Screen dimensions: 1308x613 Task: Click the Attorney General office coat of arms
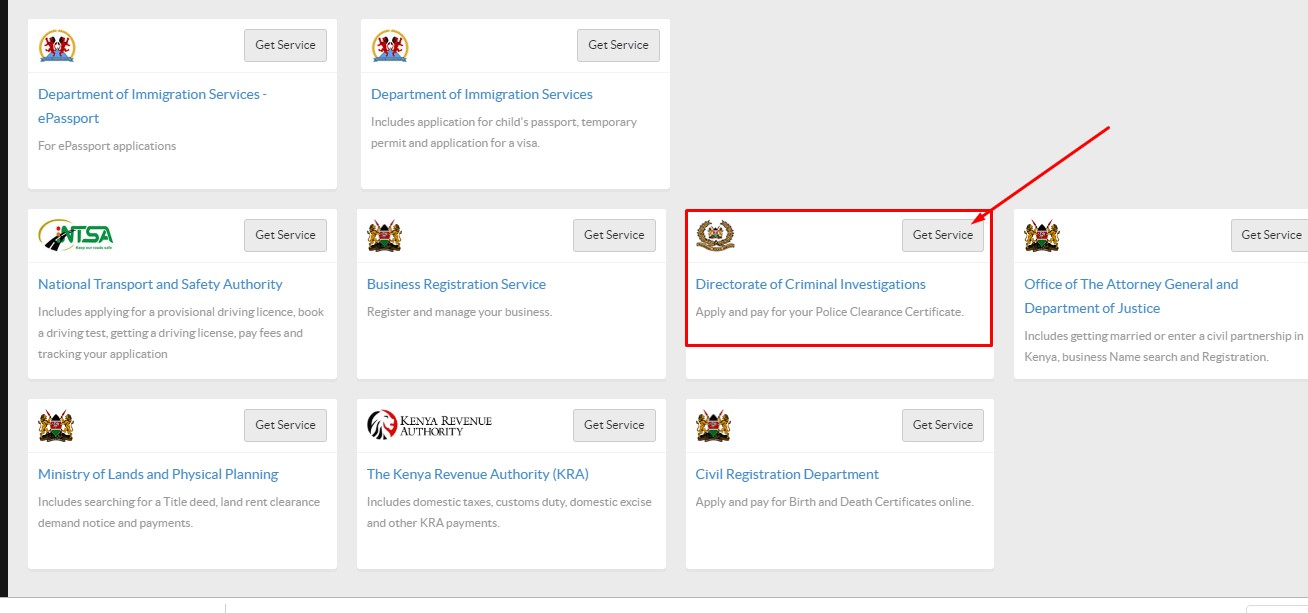coord(1042,235)
